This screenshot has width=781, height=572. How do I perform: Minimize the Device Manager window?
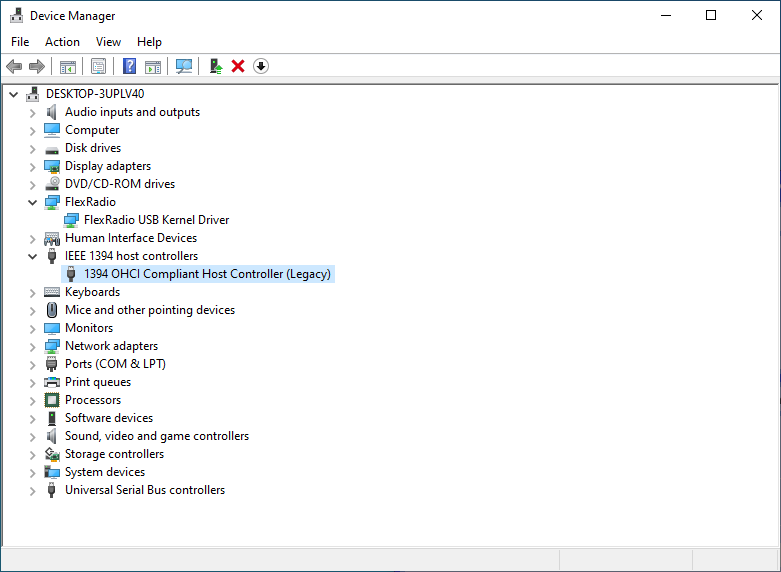point(666,15)
